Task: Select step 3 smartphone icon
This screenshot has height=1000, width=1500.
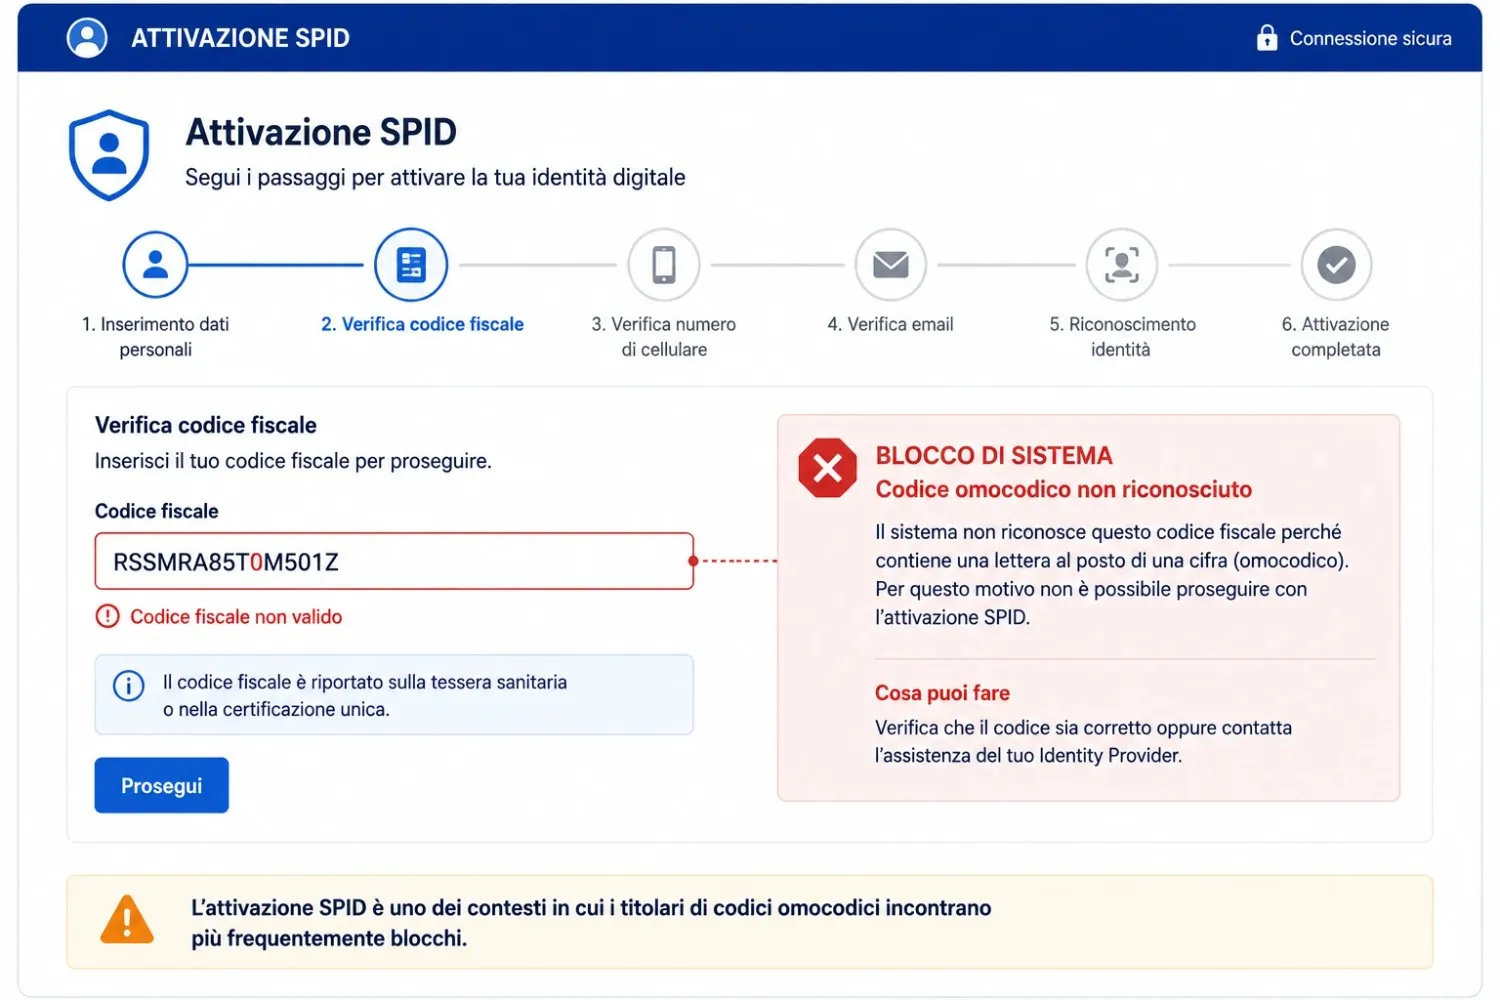Action: [664, 265]
